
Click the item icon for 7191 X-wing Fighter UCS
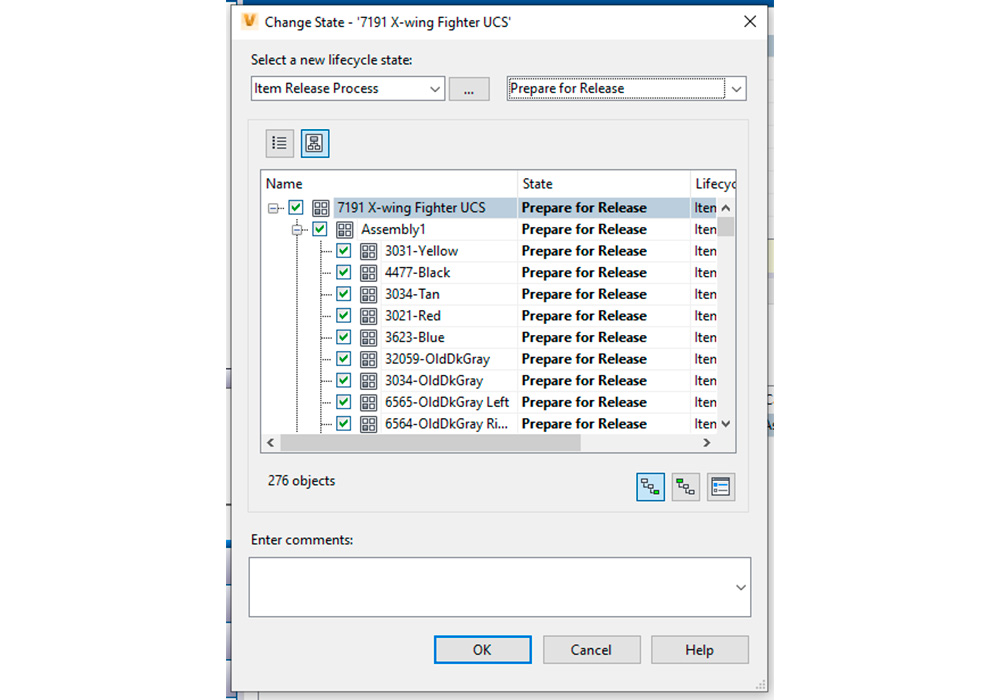[320, 208]
